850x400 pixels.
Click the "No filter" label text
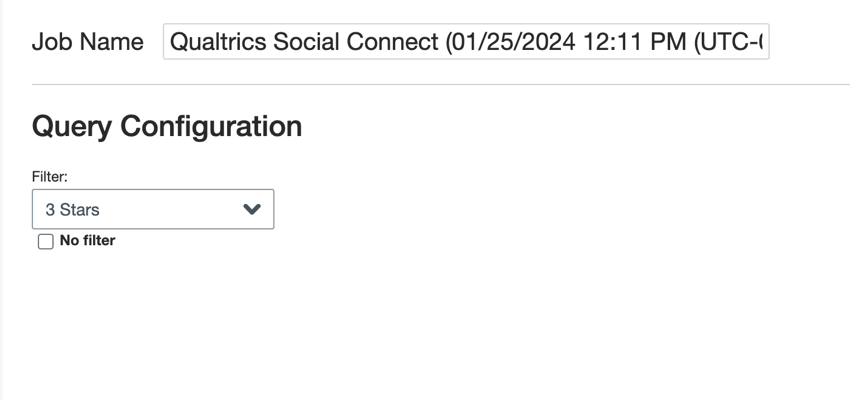point(87,240)
